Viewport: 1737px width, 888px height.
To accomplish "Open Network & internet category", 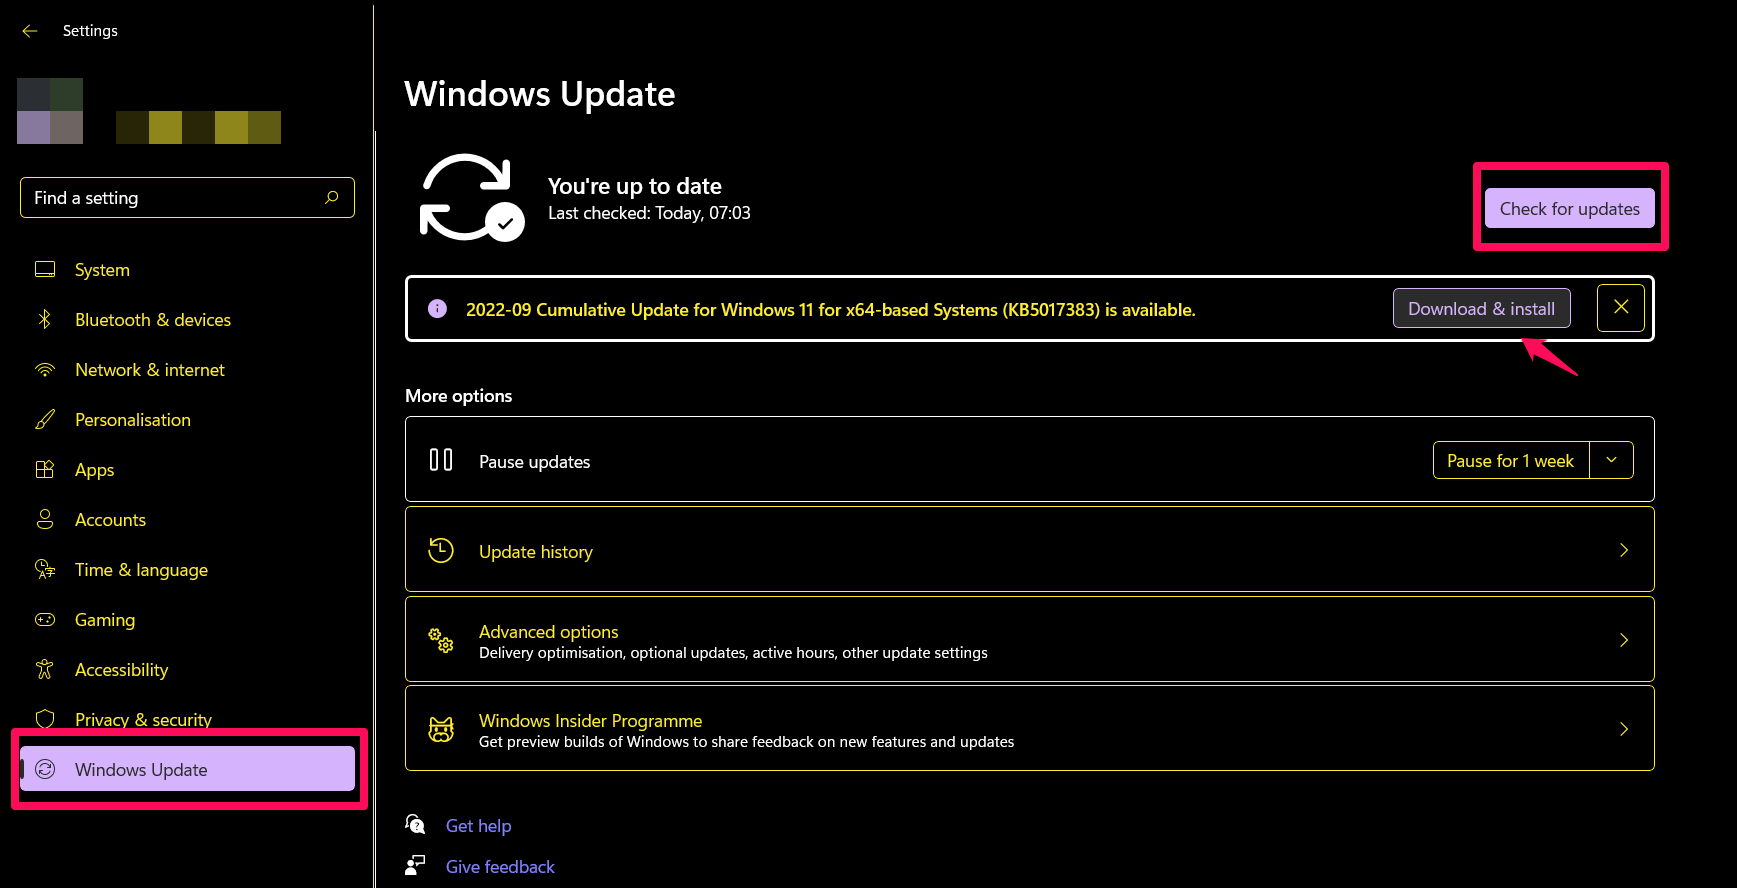I will pyautogui.click(x=187, y=370).
